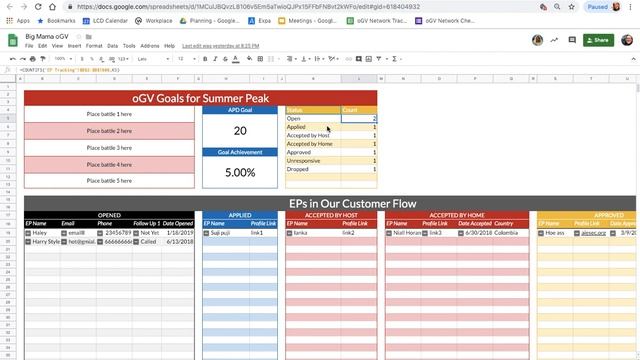This screenshot has height=360, width=640.
Task: Open the borders tool
Action: click(x=260, y=59)
